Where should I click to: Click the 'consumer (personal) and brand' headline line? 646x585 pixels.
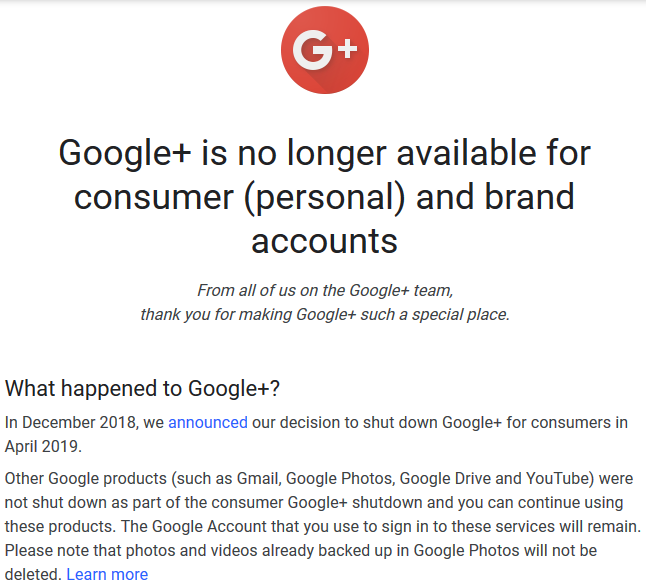pyautogui.click(x=324, y=197)
